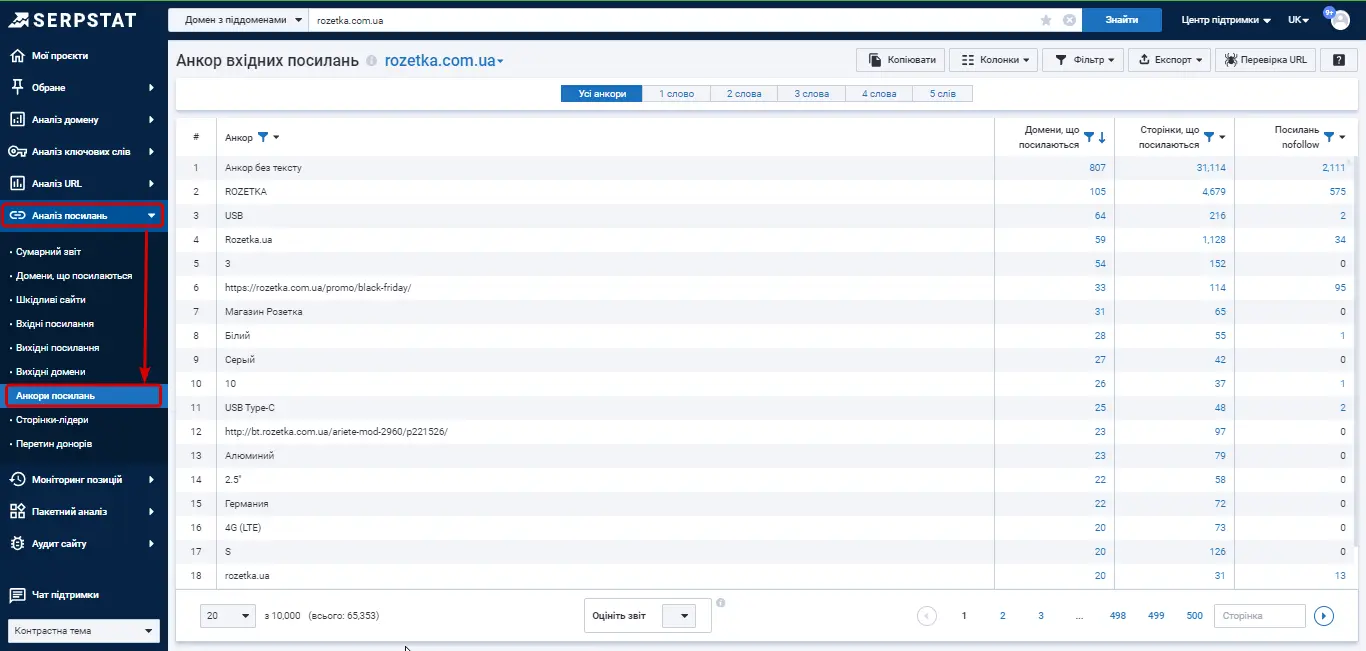This screenshot has height=651, width=1366.
Task: Open the Колонки dropdown
Action: [994, 60]
